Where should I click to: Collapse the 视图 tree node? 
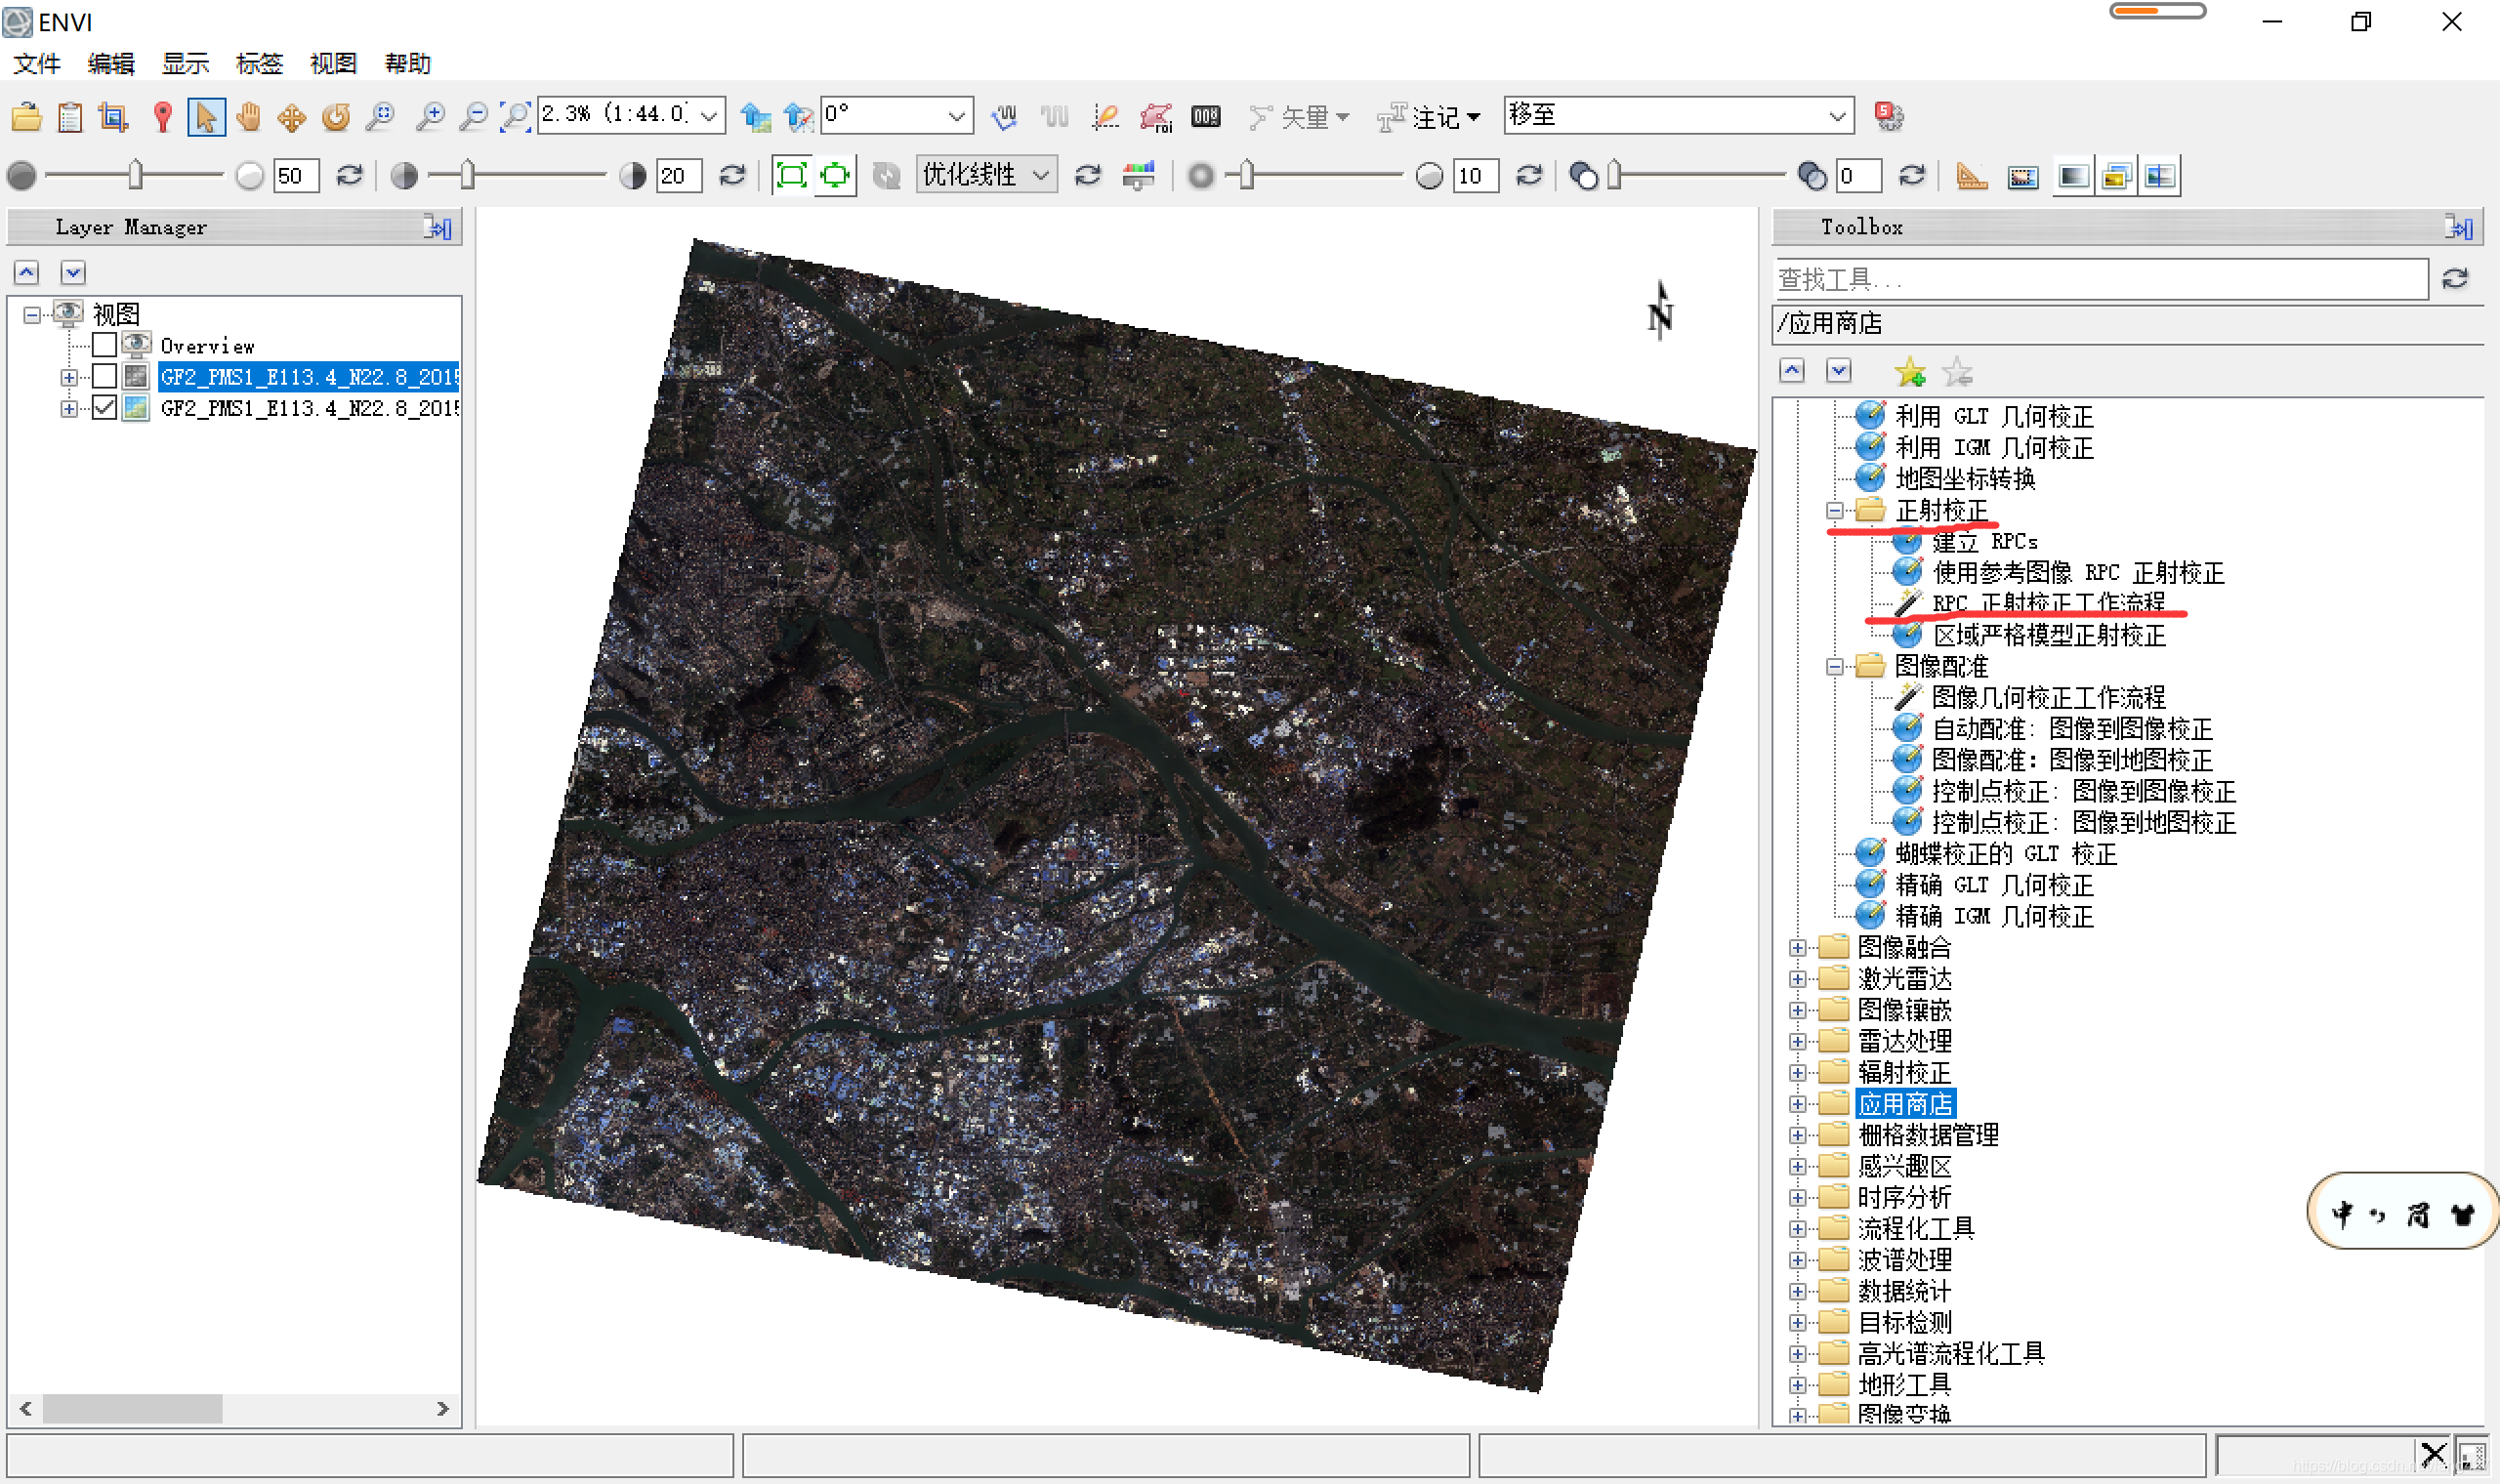31,315
